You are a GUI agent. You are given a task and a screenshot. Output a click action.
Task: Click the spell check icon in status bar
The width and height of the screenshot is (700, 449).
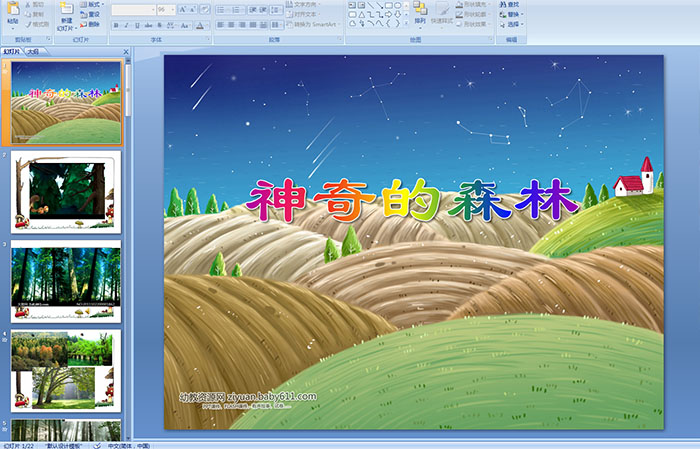tap(97, 445)
